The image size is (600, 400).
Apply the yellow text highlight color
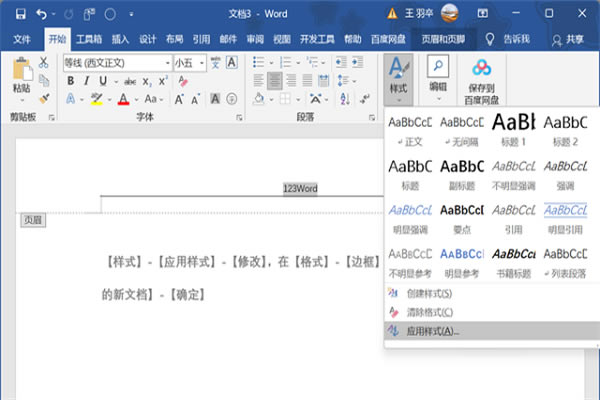click(96, 99)
